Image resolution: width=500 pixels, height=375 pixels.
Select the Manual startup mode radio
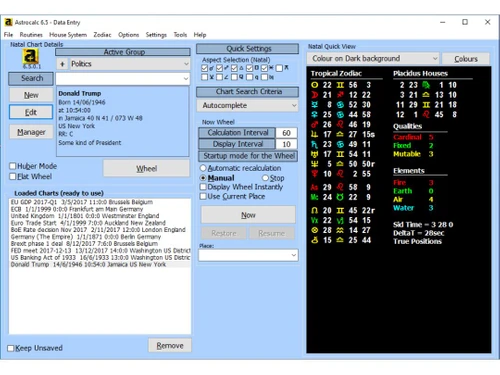point(203,178)
